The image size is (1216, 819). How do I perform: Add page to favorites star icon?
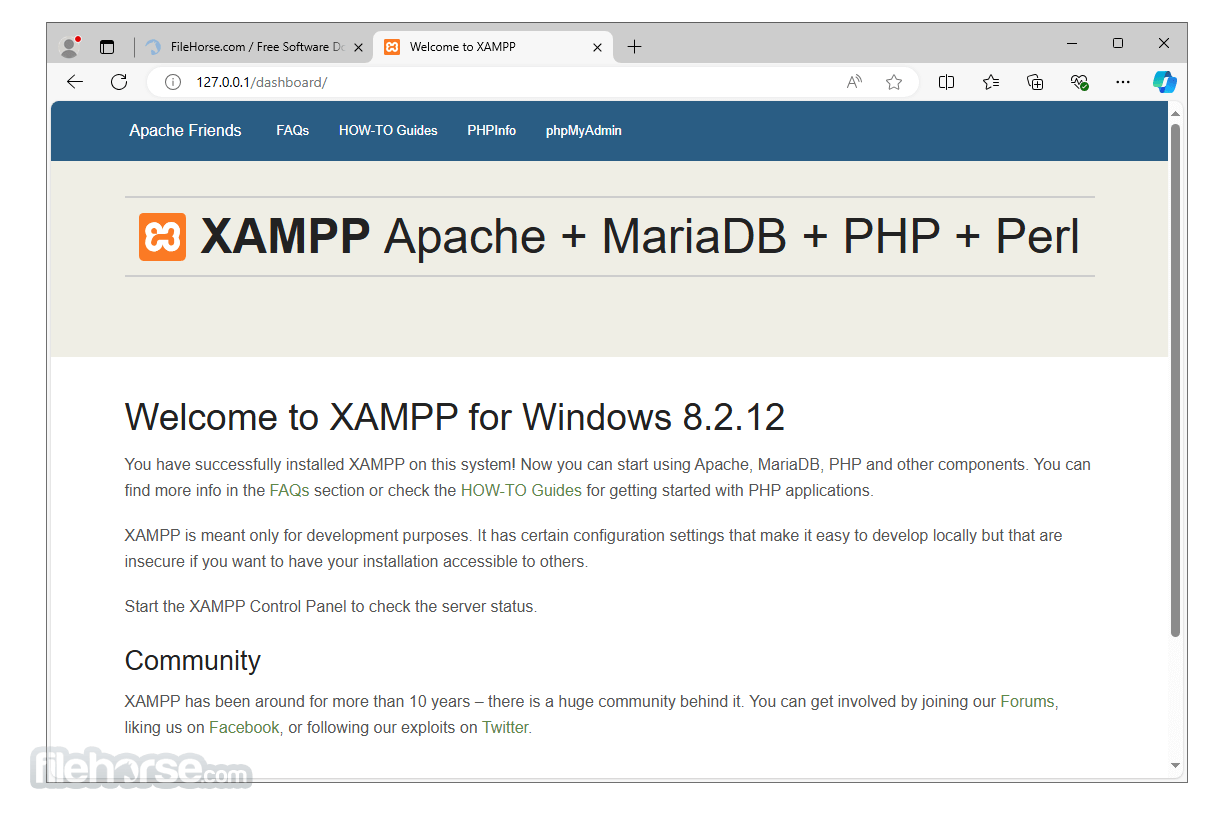[x=894, y=82]
